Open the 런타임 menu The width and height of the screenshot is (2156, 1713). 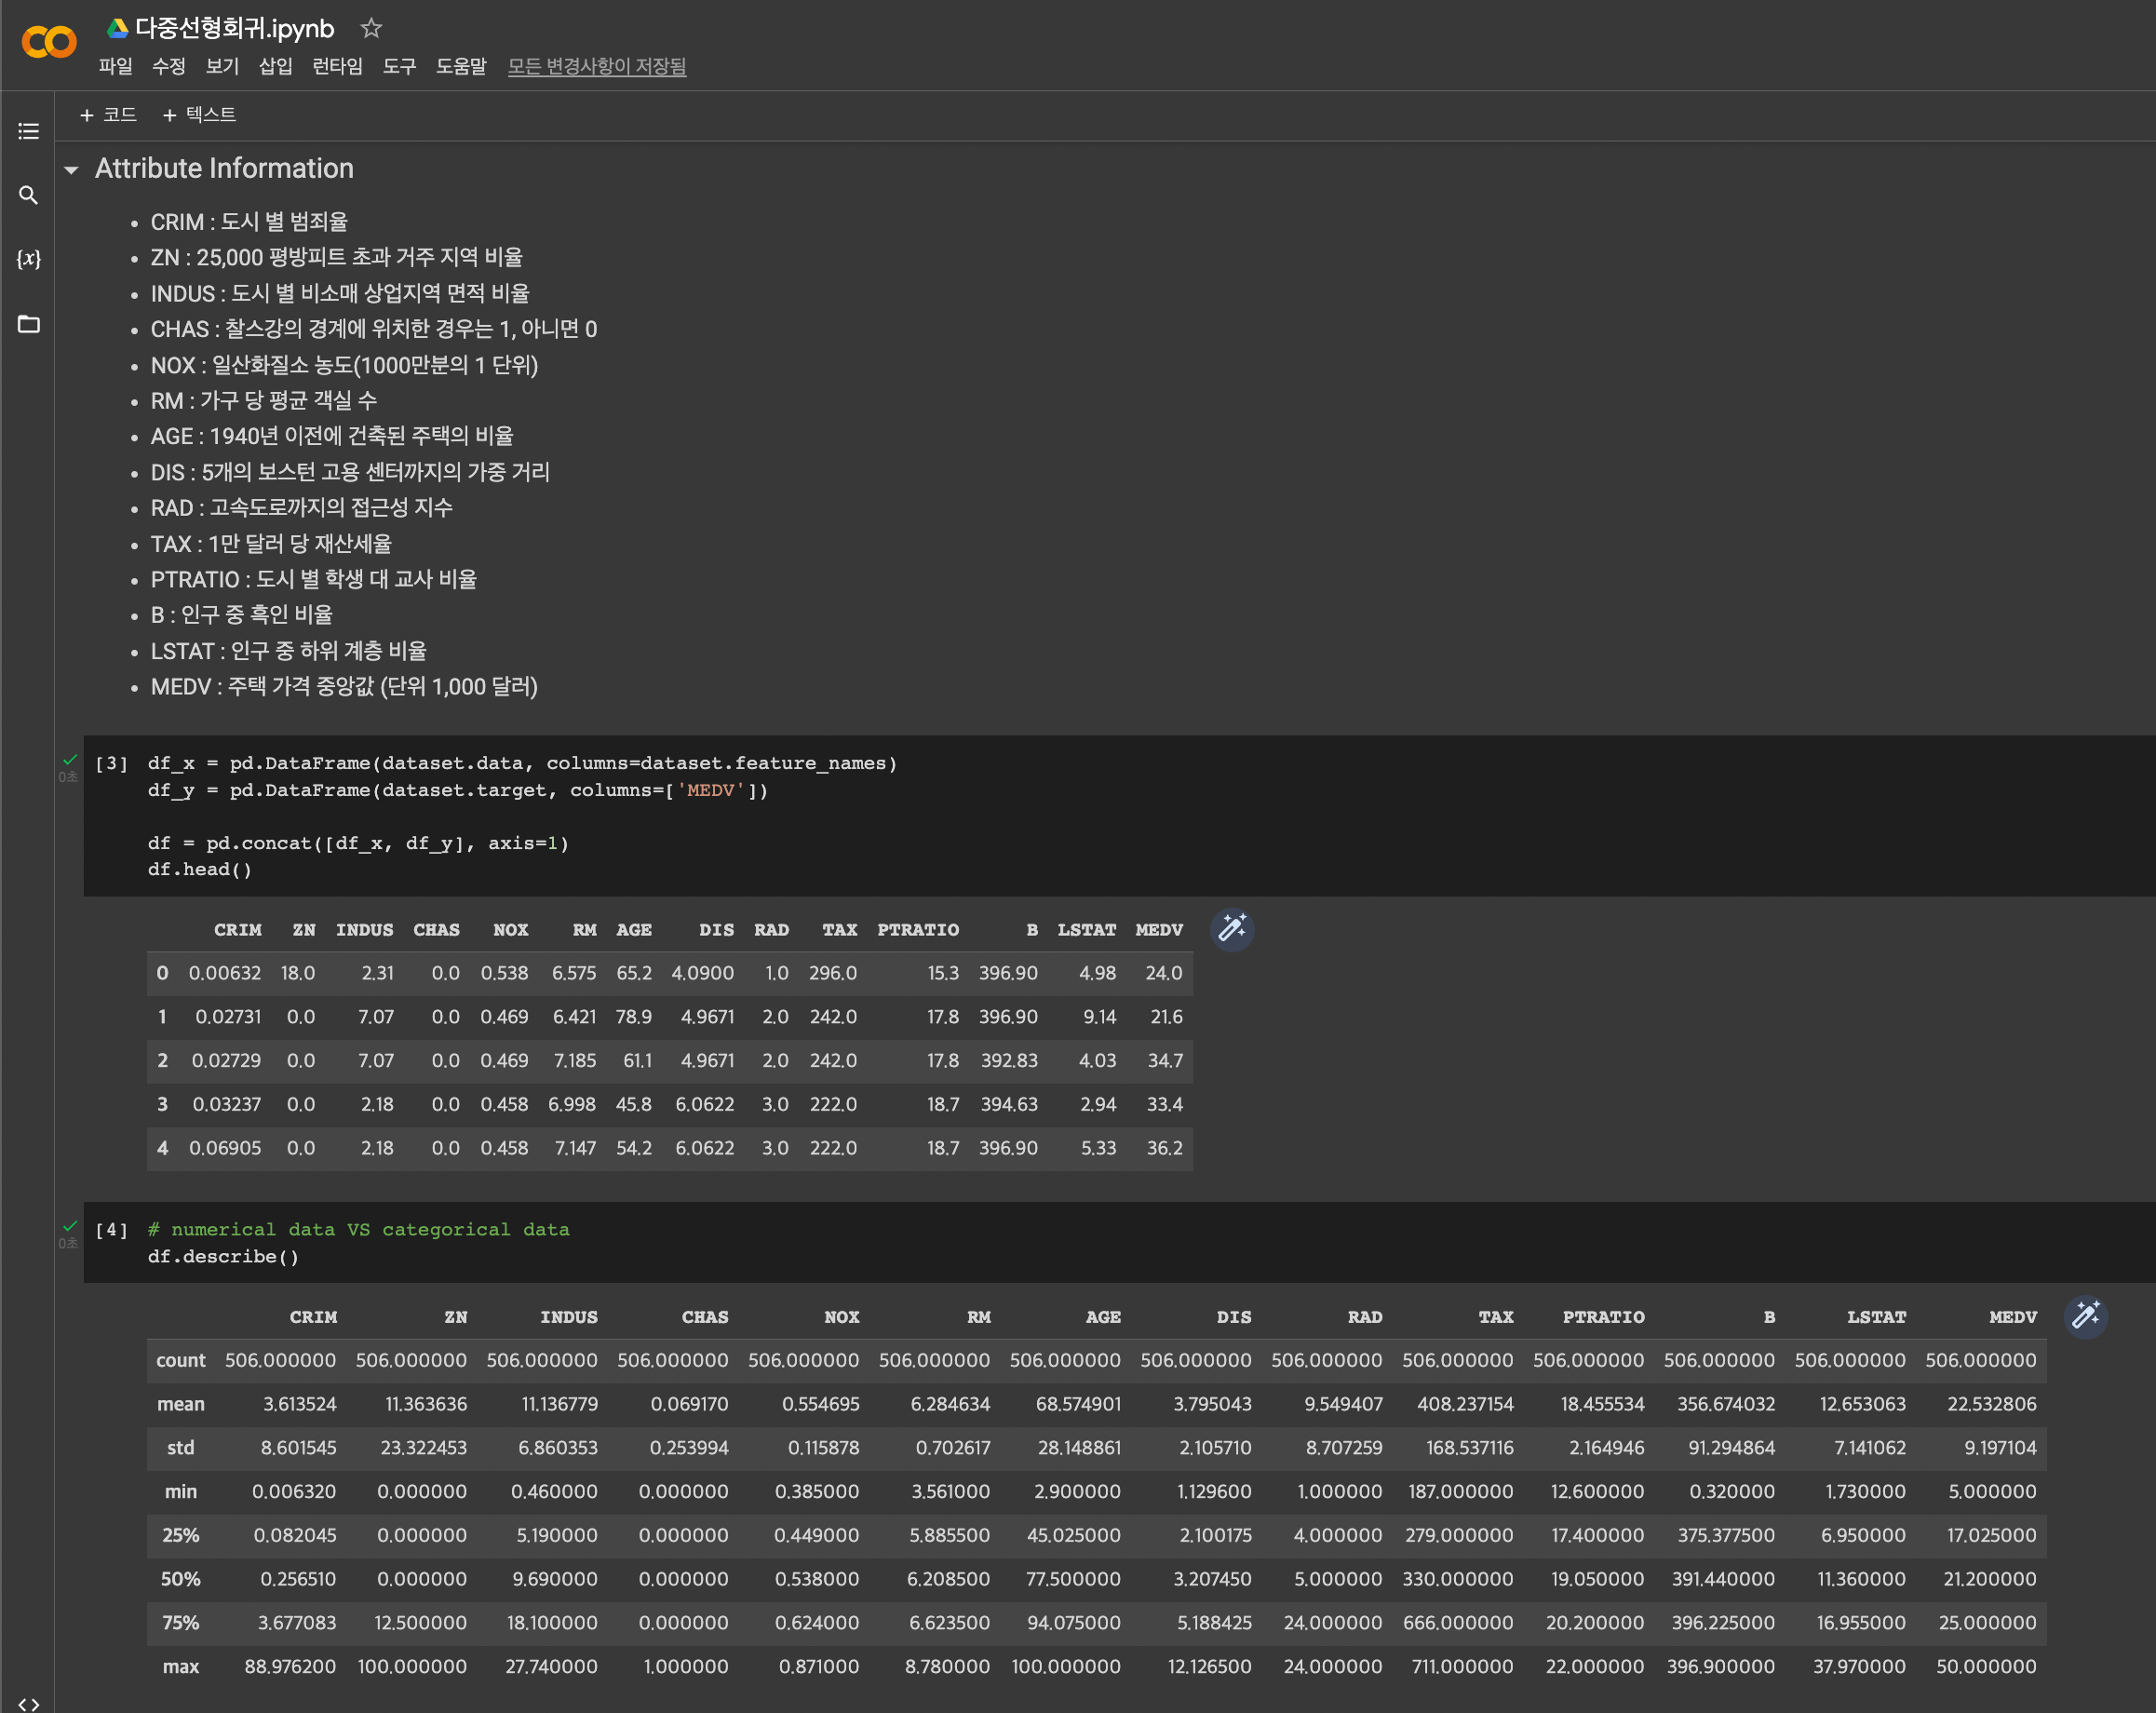coord(337,66)
